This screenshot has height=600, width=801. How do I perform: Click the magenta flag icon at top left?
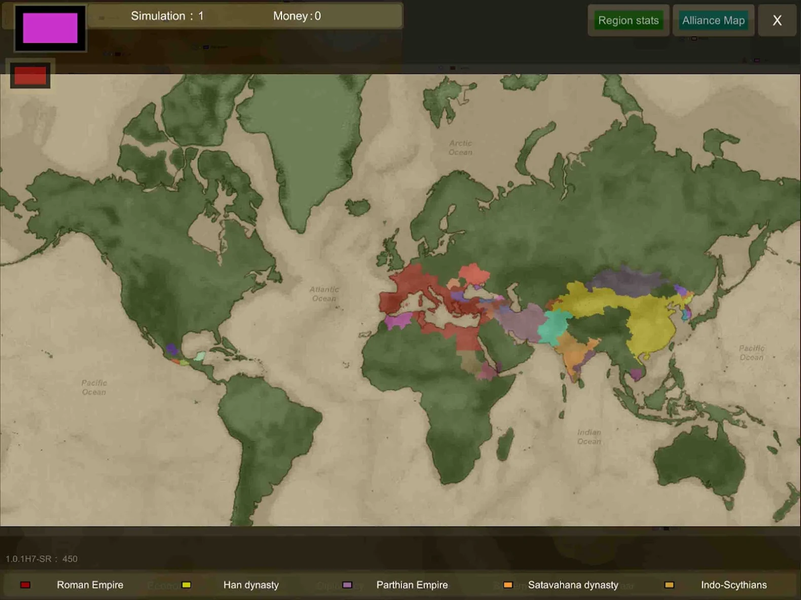[48, 27]
